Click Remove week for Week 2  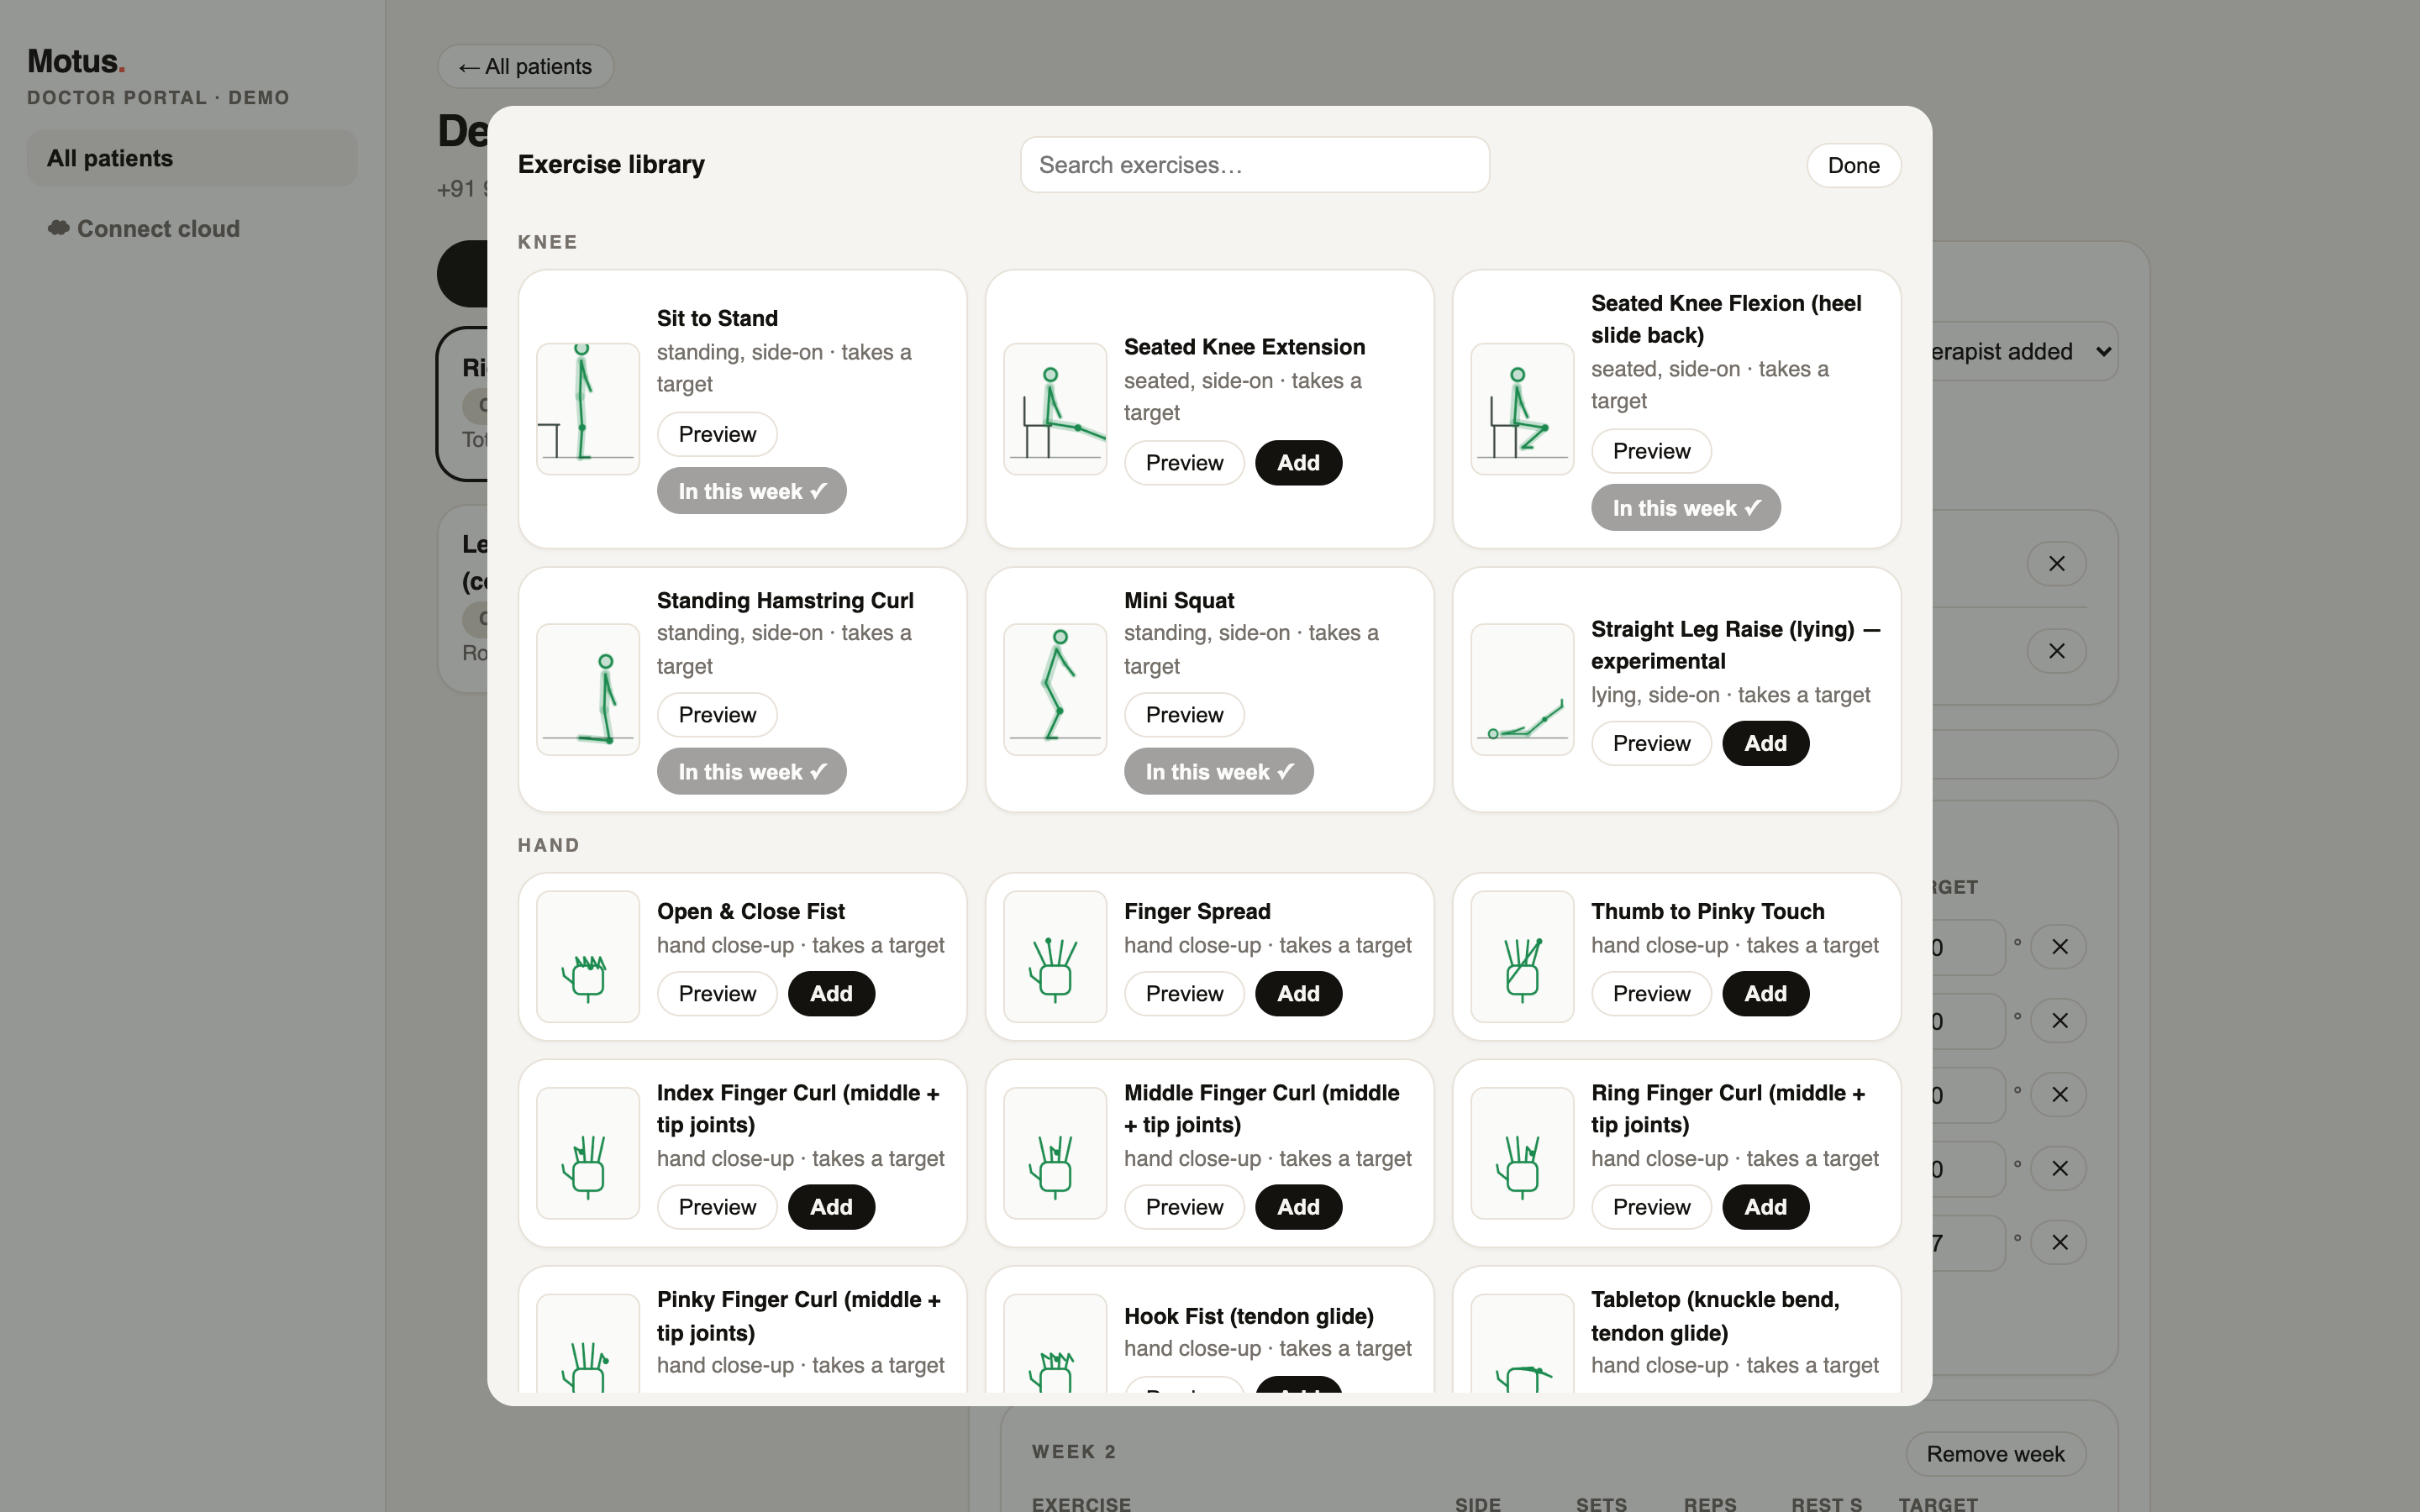pos(1995,1454)
